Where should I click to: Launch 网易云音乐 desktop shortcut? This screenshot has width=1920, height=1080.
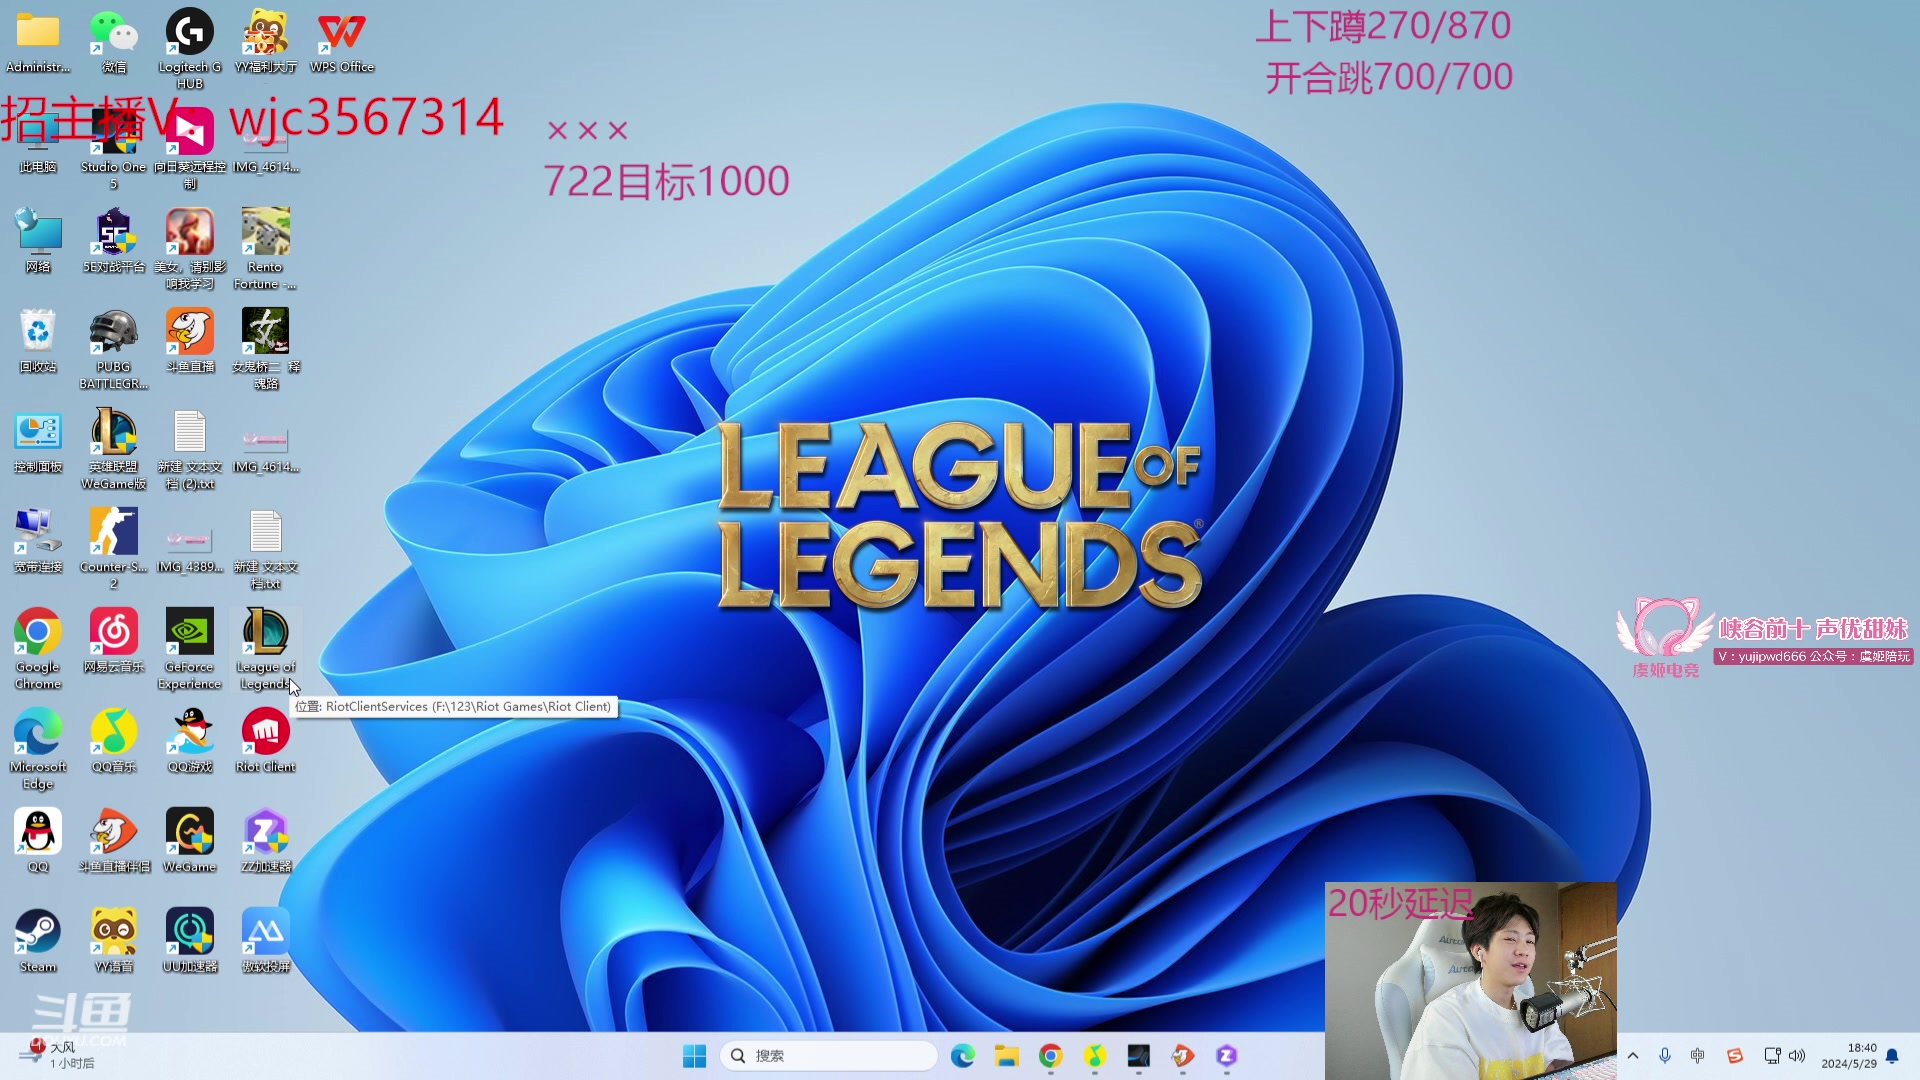114,640
